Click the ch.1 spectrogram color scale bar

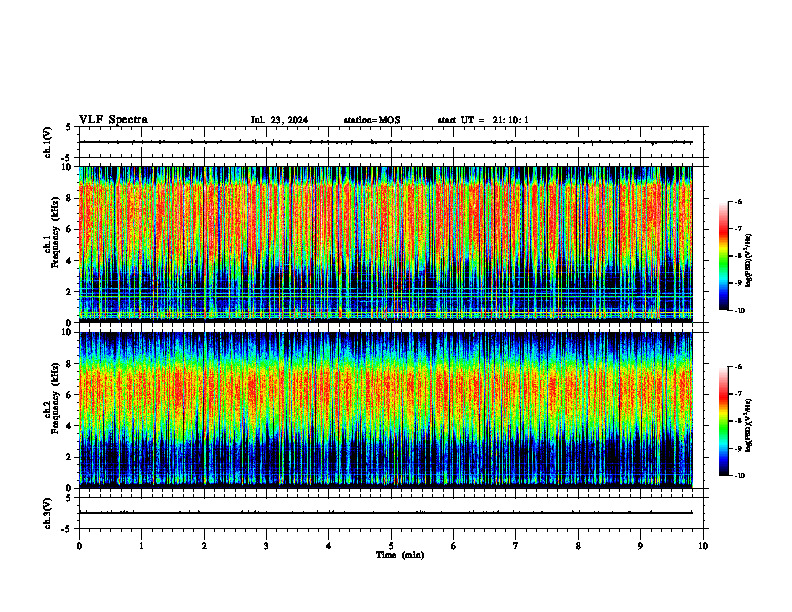point(724,256)
